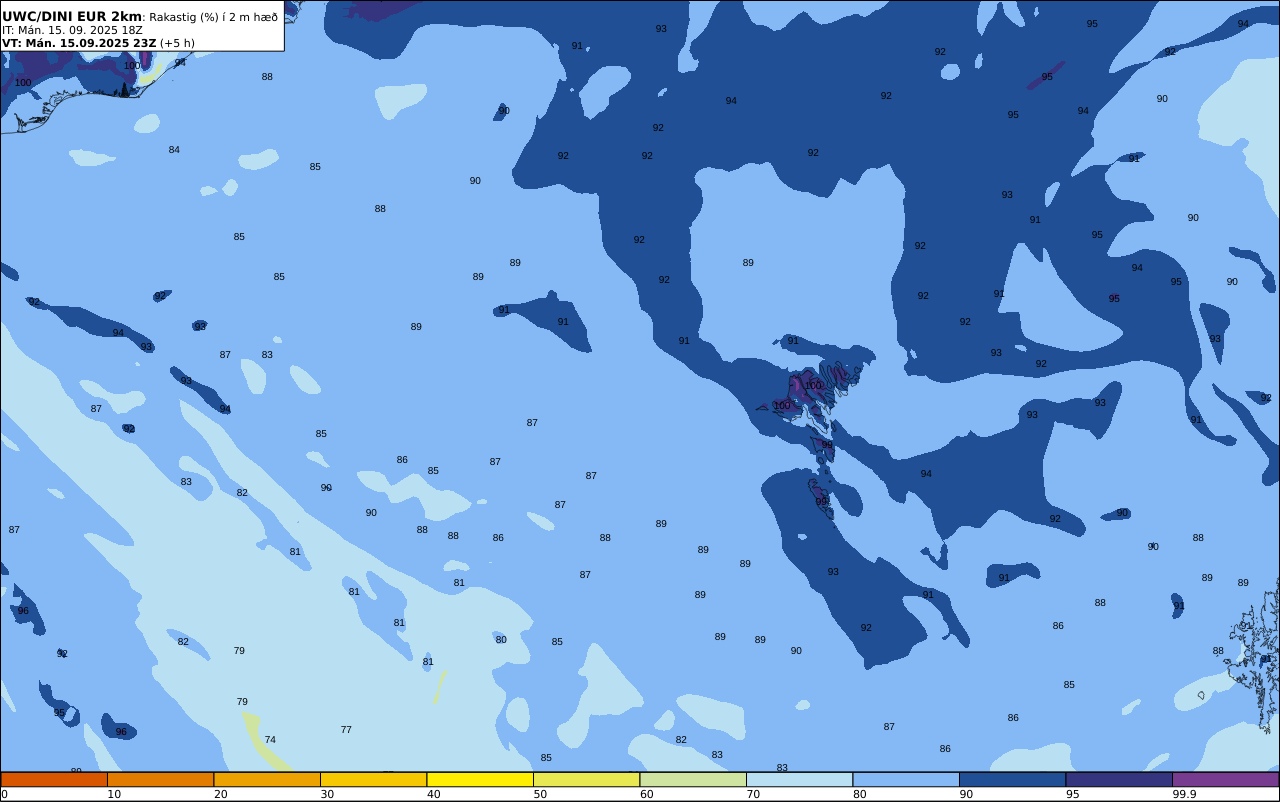This screenshot has width=1280, height=802.
Task: Select the pale blue 70–80 legend swatch
Action: (799, 779)
